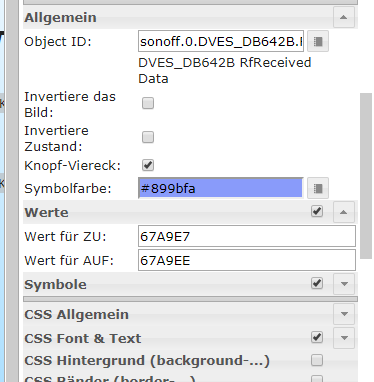Click the 'Object ID:' label
This screenshot has height=382, width=374.
[x=58, y=42]
